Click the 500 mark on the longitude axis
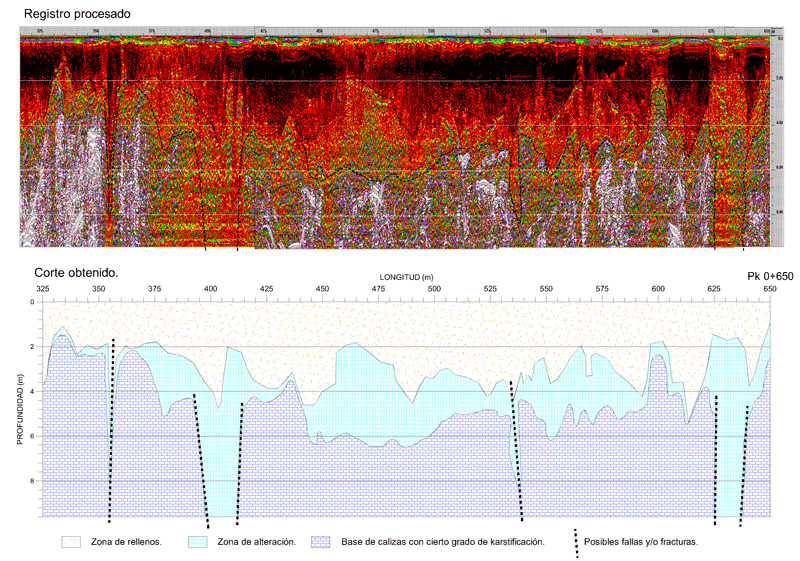The image size is (800, 561). [x=434, y=289]
